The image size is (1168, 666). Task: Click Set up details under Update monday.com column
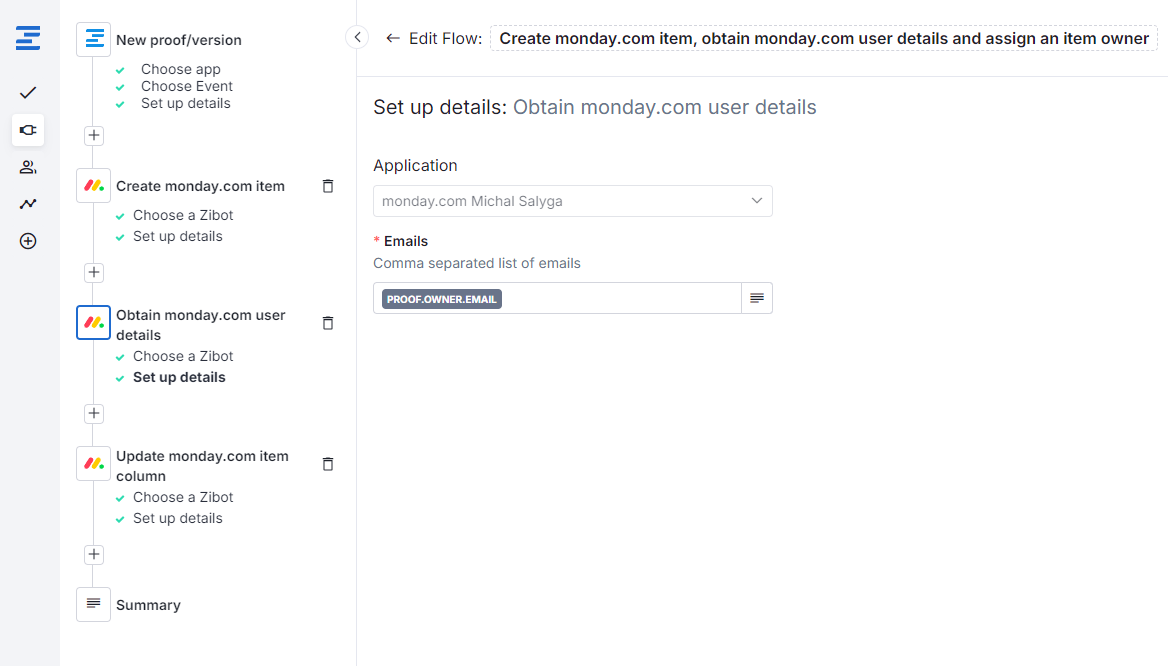click(178, 518)
